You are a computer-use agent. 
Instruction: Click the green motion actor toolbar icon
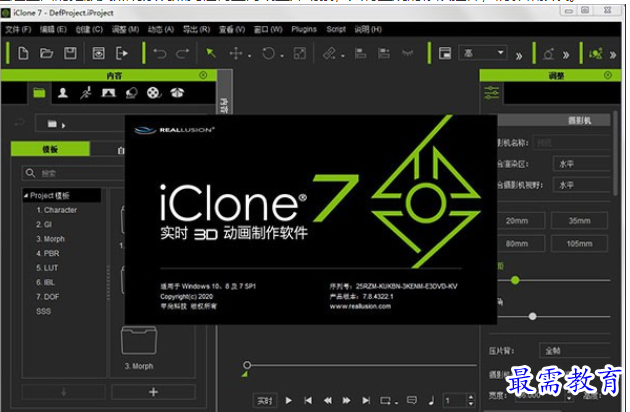[x=595, y=53]
